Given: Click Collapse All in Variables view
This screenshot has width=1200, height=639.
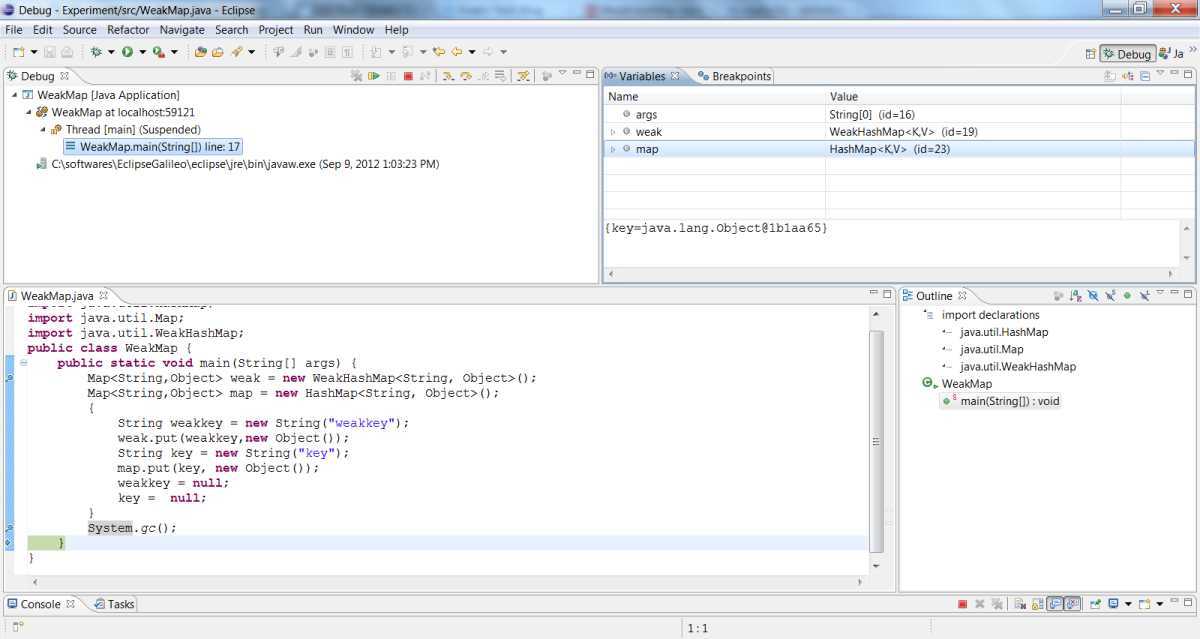Looking at the screenshot, I should click(1145, 76).
